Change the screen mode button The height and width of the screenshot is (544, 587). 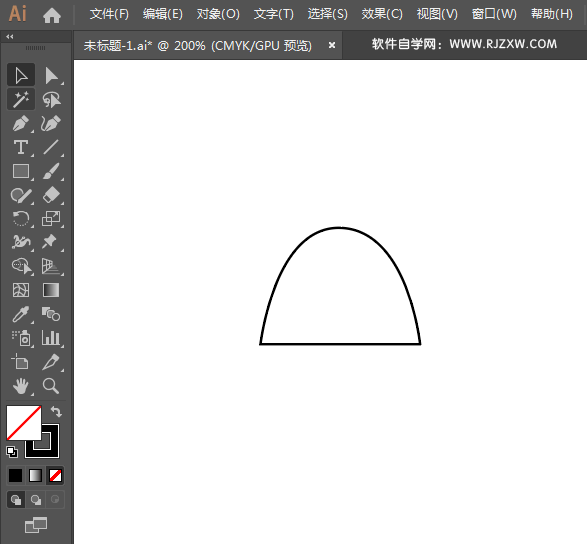(36, 525)
